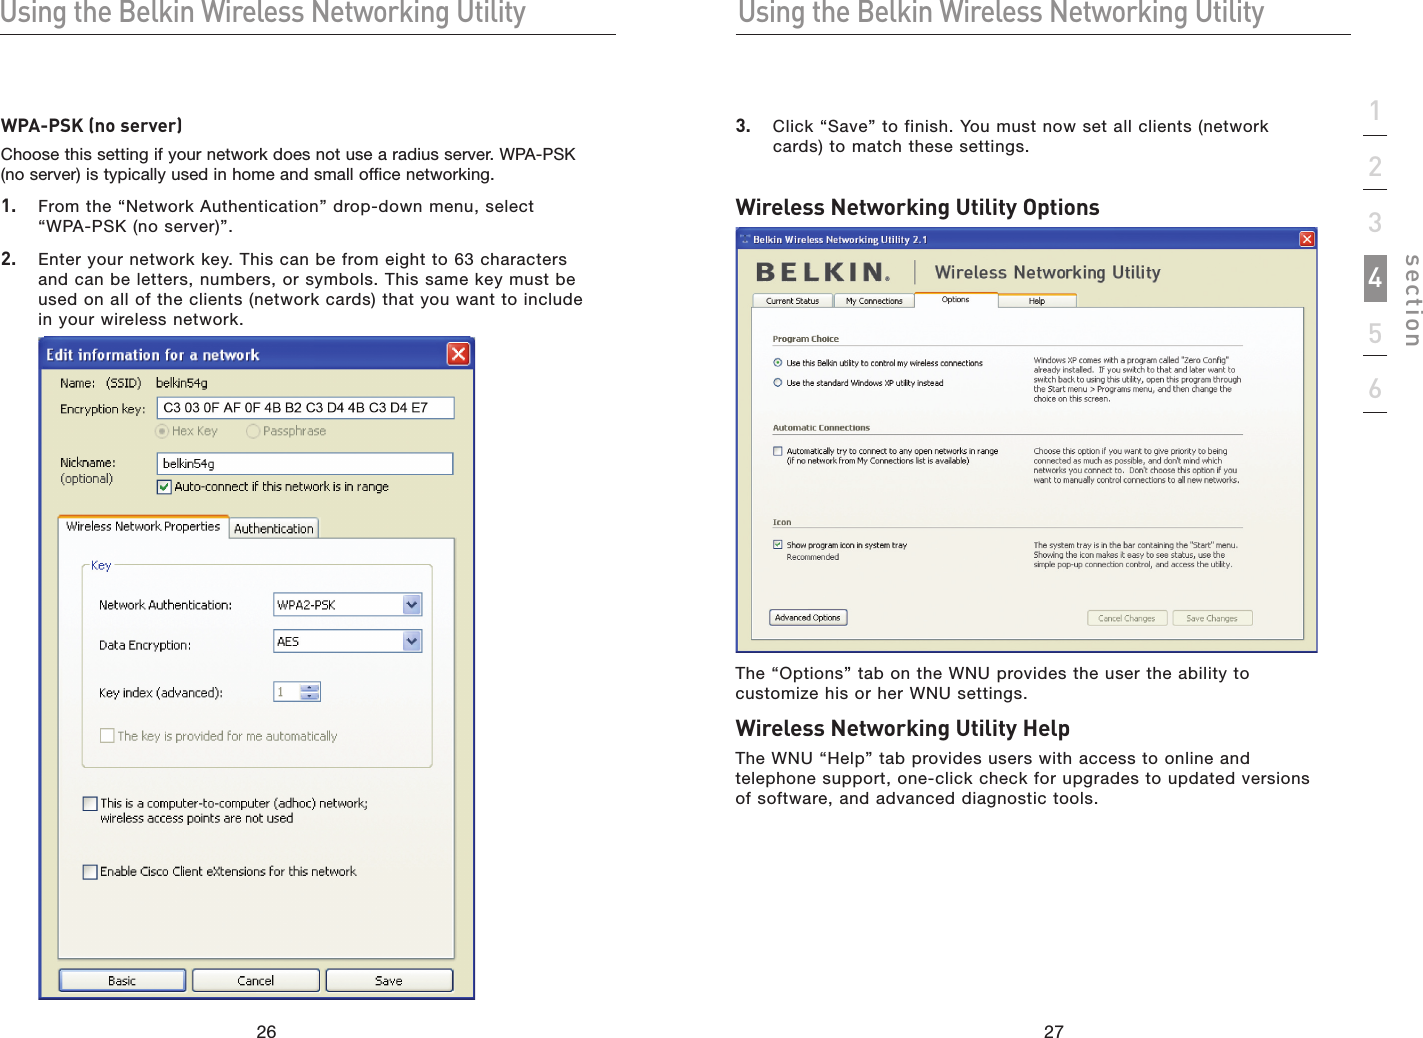Go to section 3 in side index
Image resolution: width=1423 pixels, height=1038 pixels.
1375,222
